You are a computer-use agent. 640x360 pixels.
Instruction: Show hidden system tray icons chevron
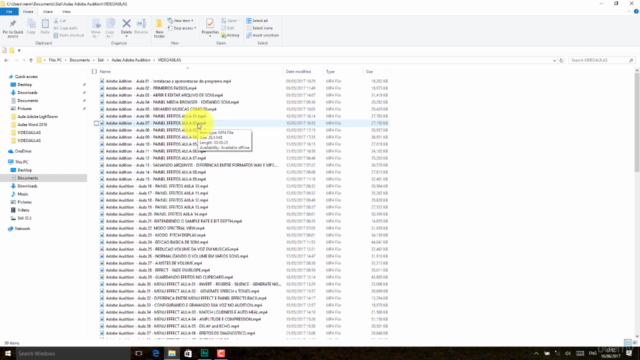(536, 353)
